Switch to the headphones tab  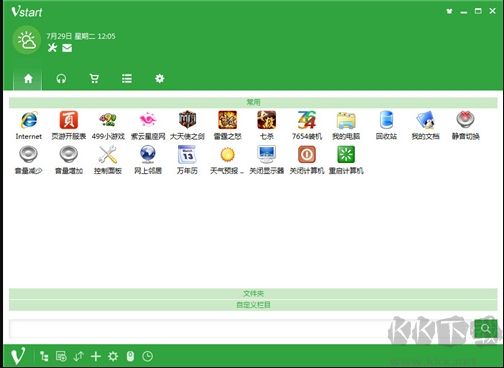61,79
